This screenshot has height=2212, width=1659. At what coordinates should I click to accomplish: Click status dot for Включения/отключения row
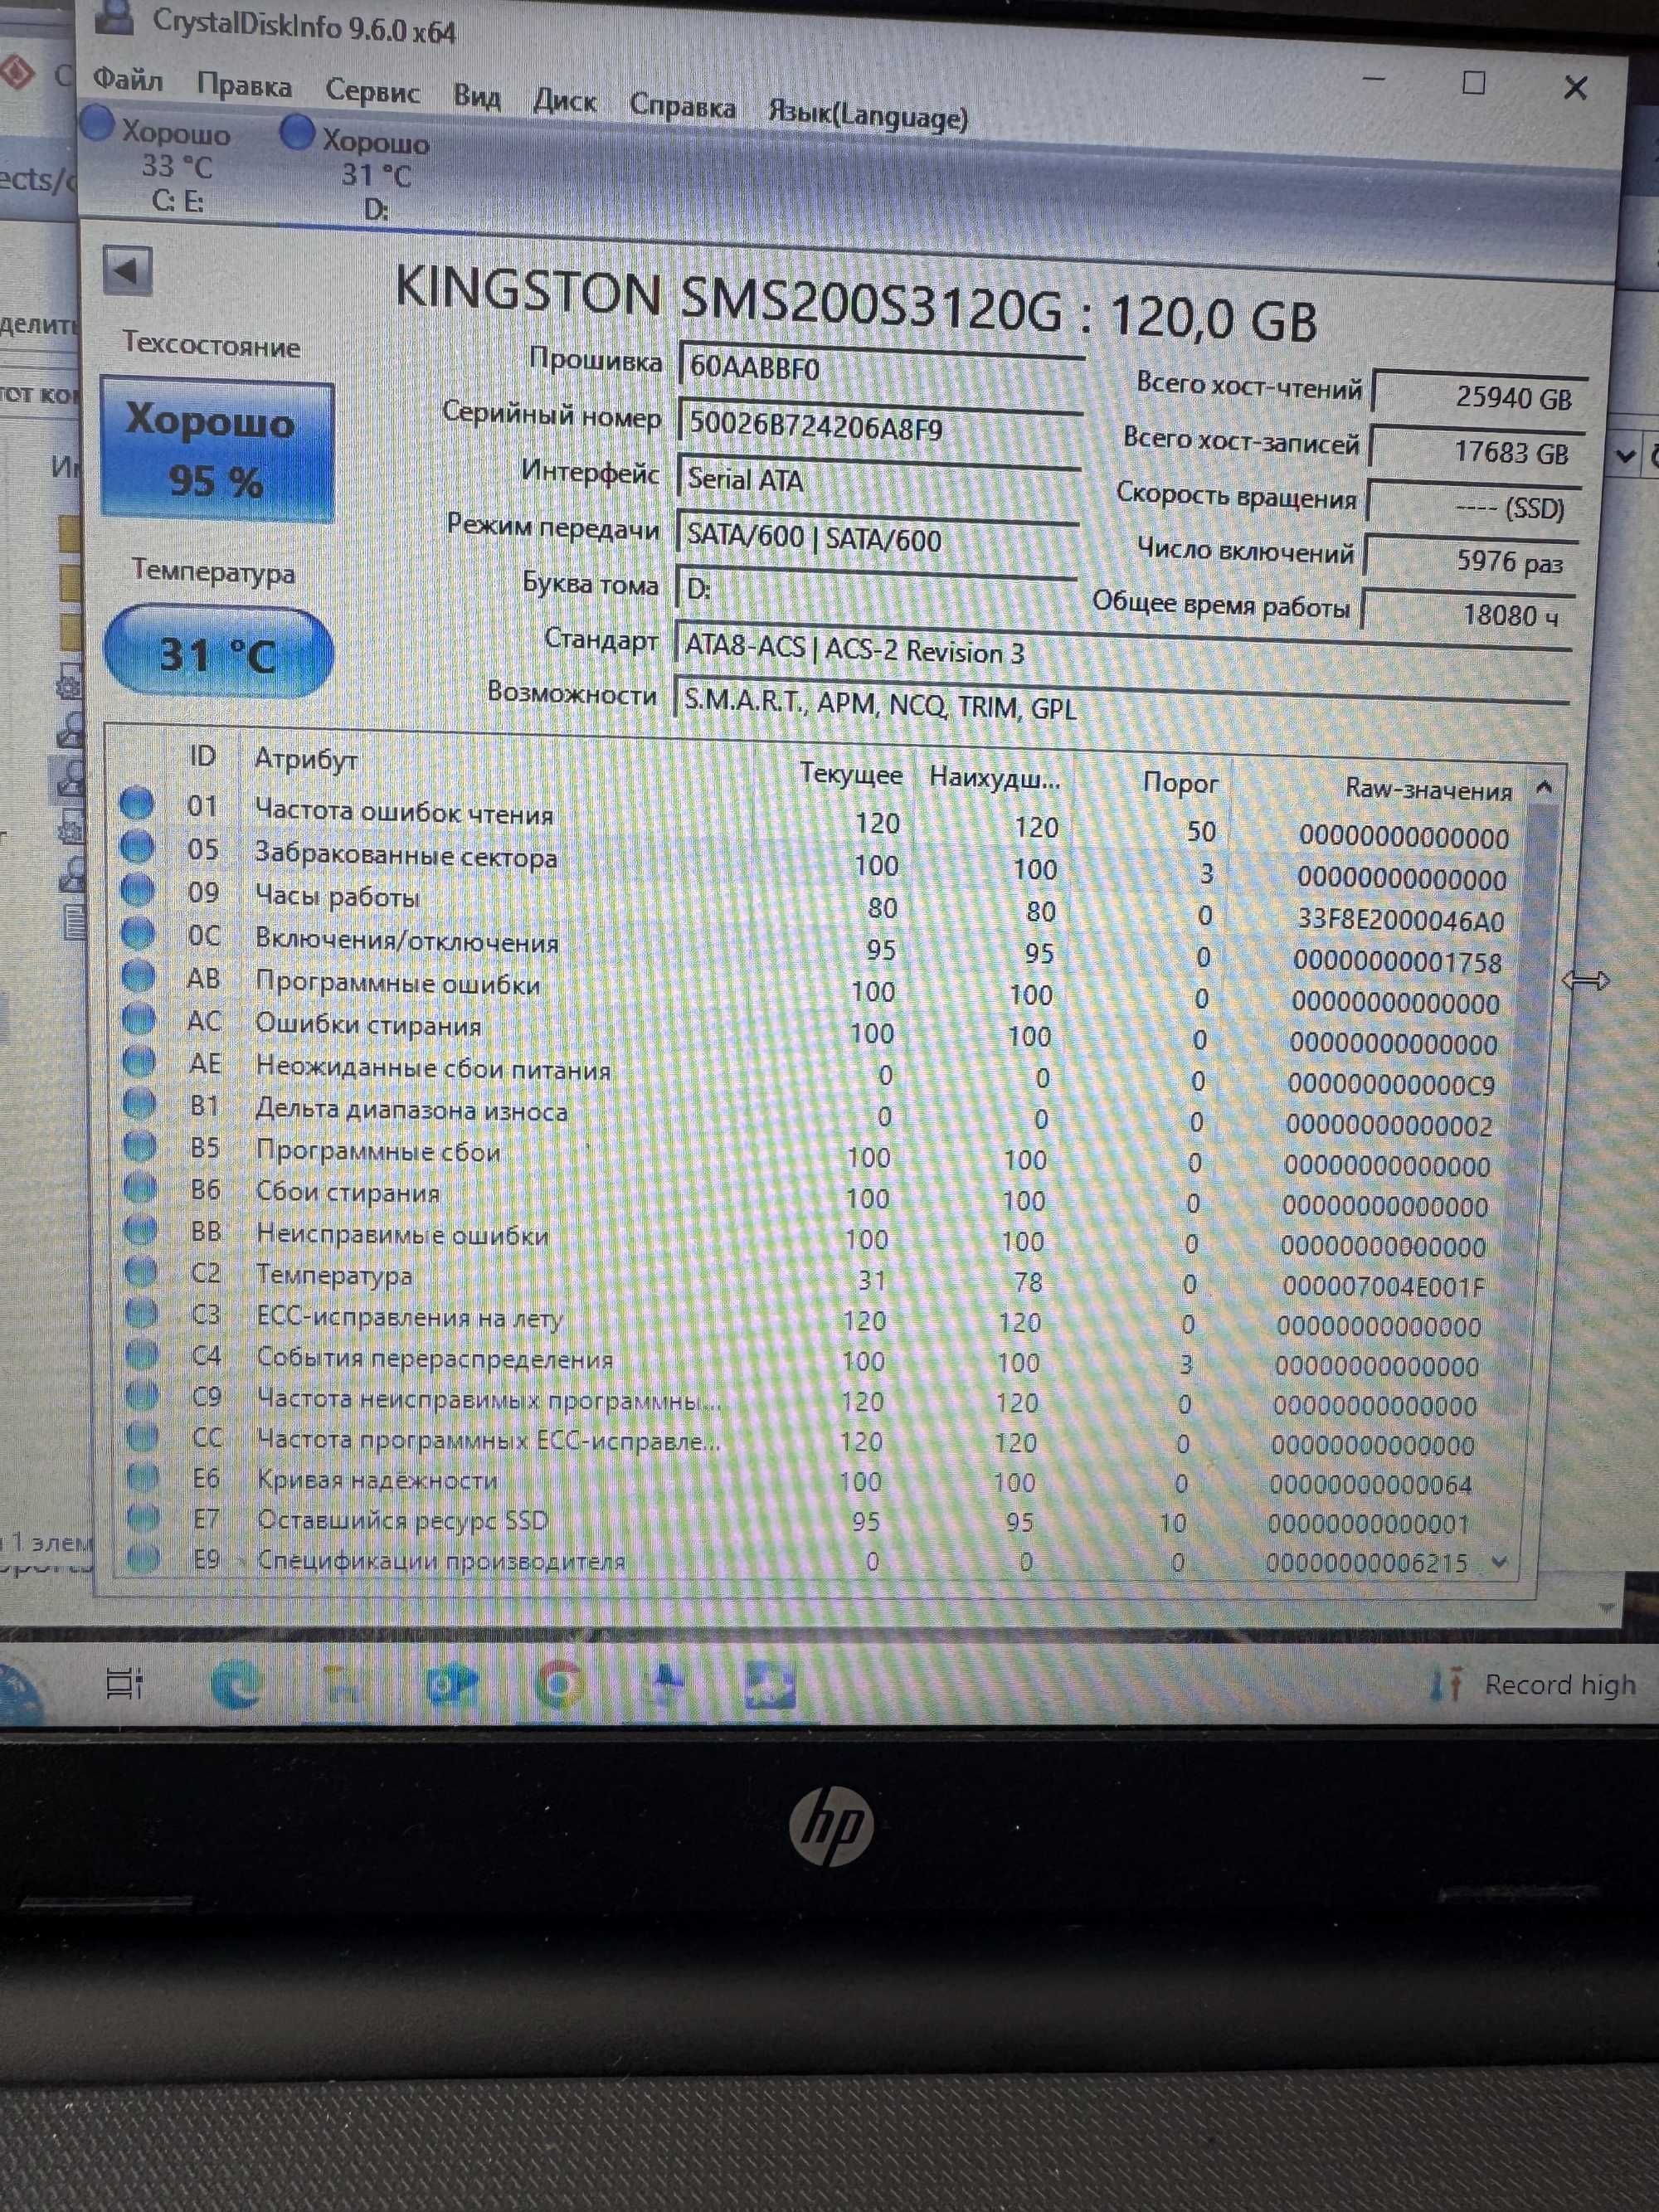[x=137, y=932]
